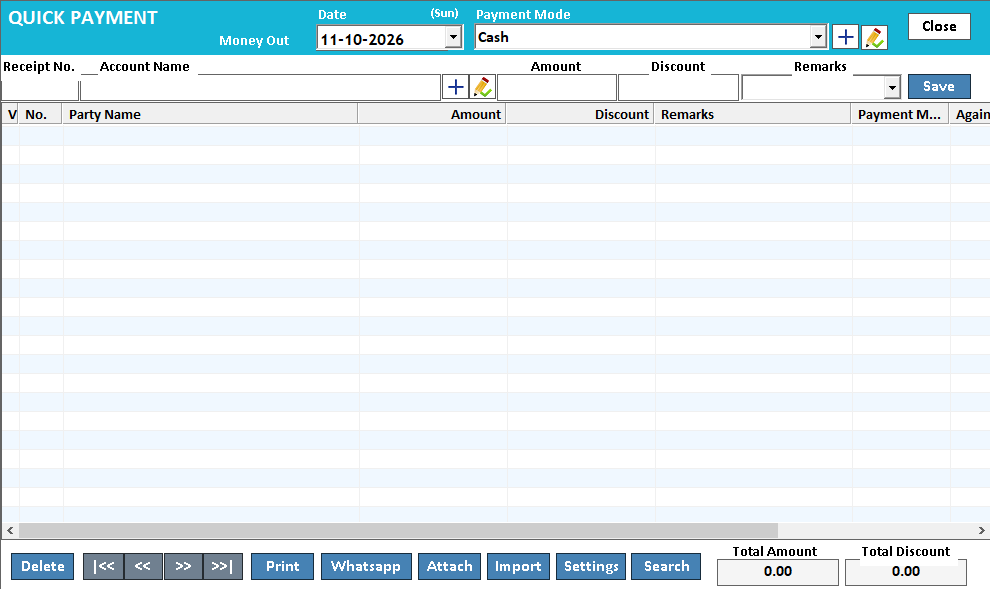Click the Total Discount value box
The width and height of the screenshot is (990, 589).
pyautogui.click(x=906, y=572)
